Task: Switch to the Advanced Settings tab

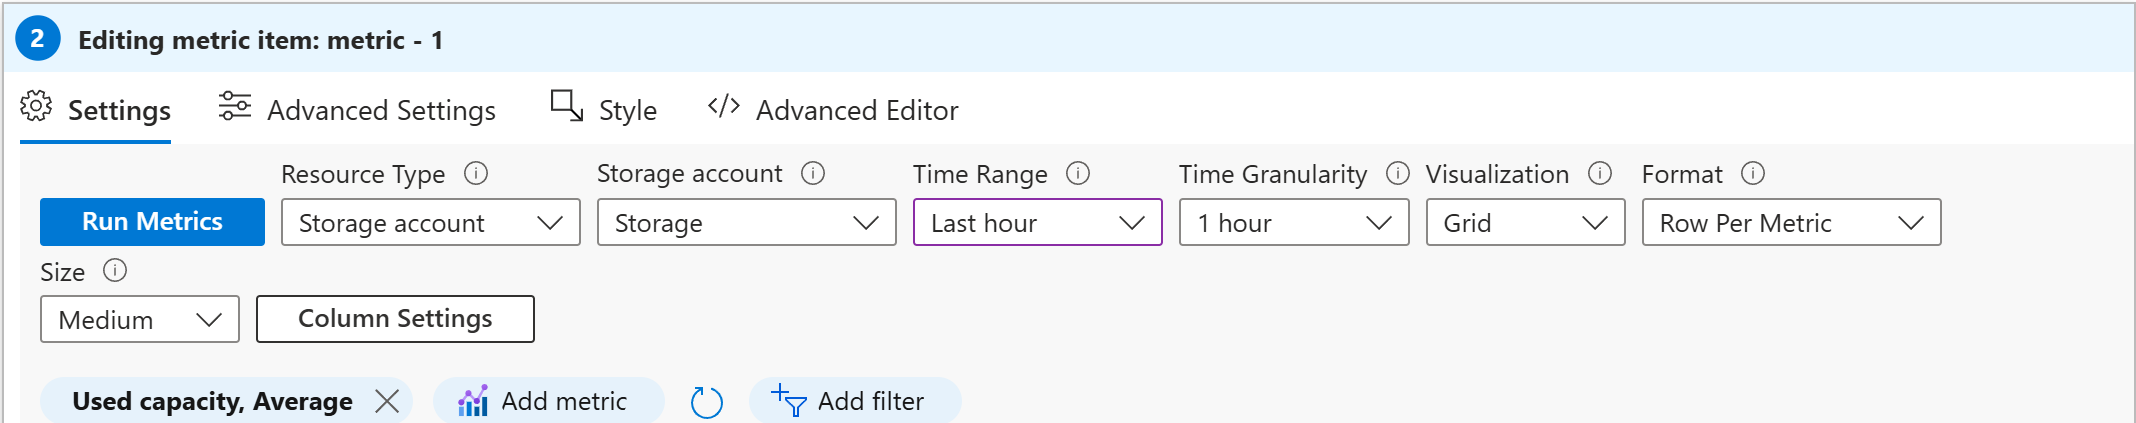Action: point(357,109)
